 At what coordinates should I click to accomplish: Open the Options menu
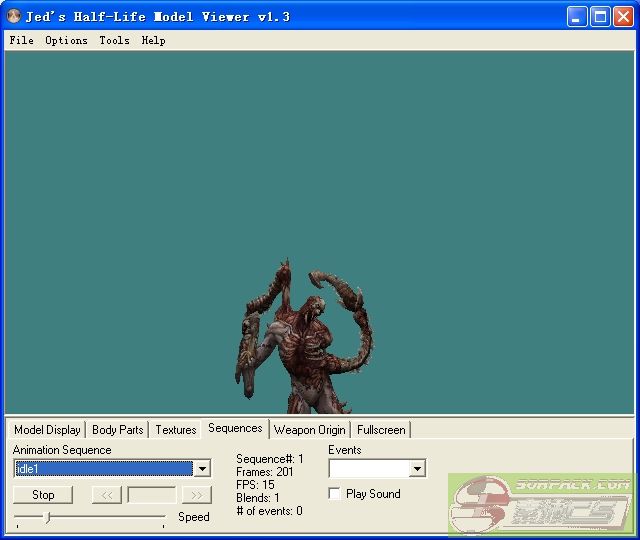point(66,41)
